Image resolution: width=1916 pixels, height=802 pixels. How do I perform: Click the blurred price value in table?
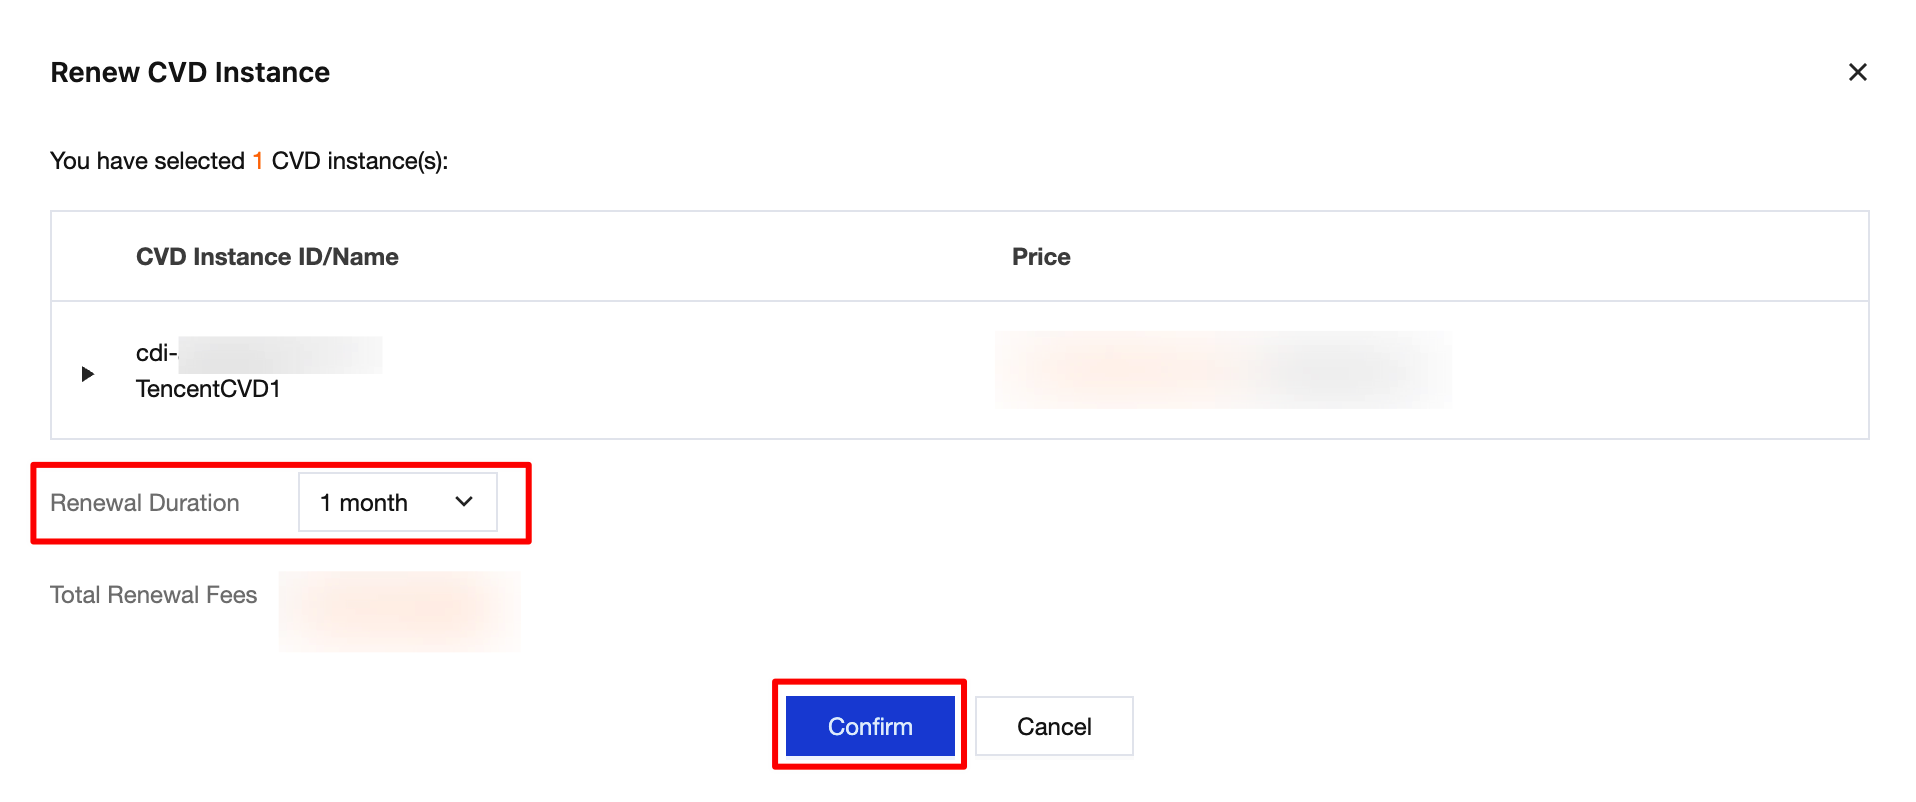(x=1222, y=370)
